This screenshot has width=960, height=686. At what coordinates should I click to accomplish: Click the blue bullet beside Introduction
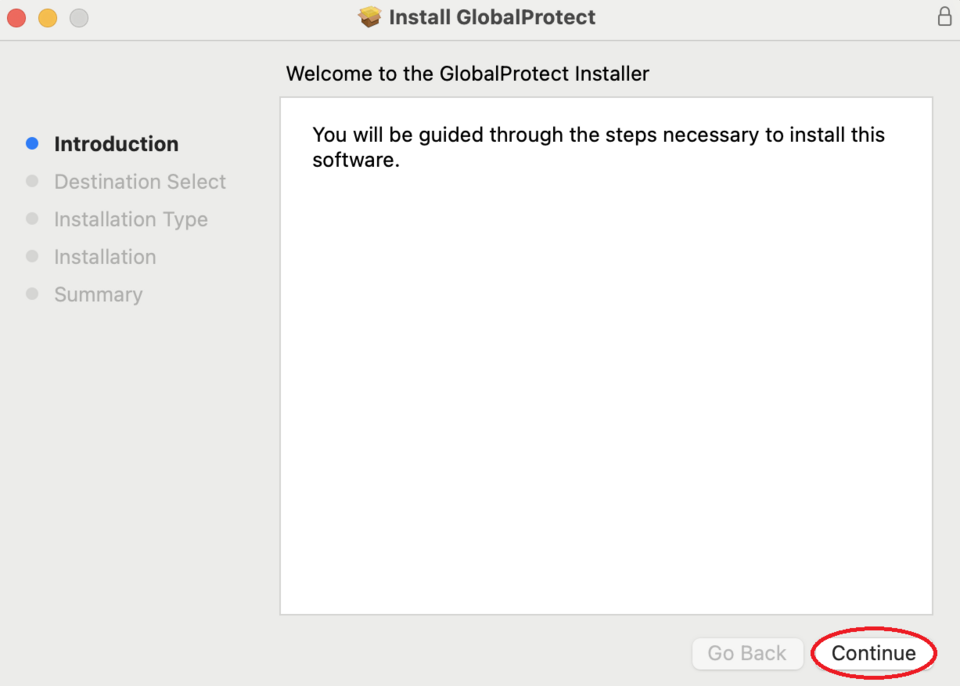click(x=32, y=144)
